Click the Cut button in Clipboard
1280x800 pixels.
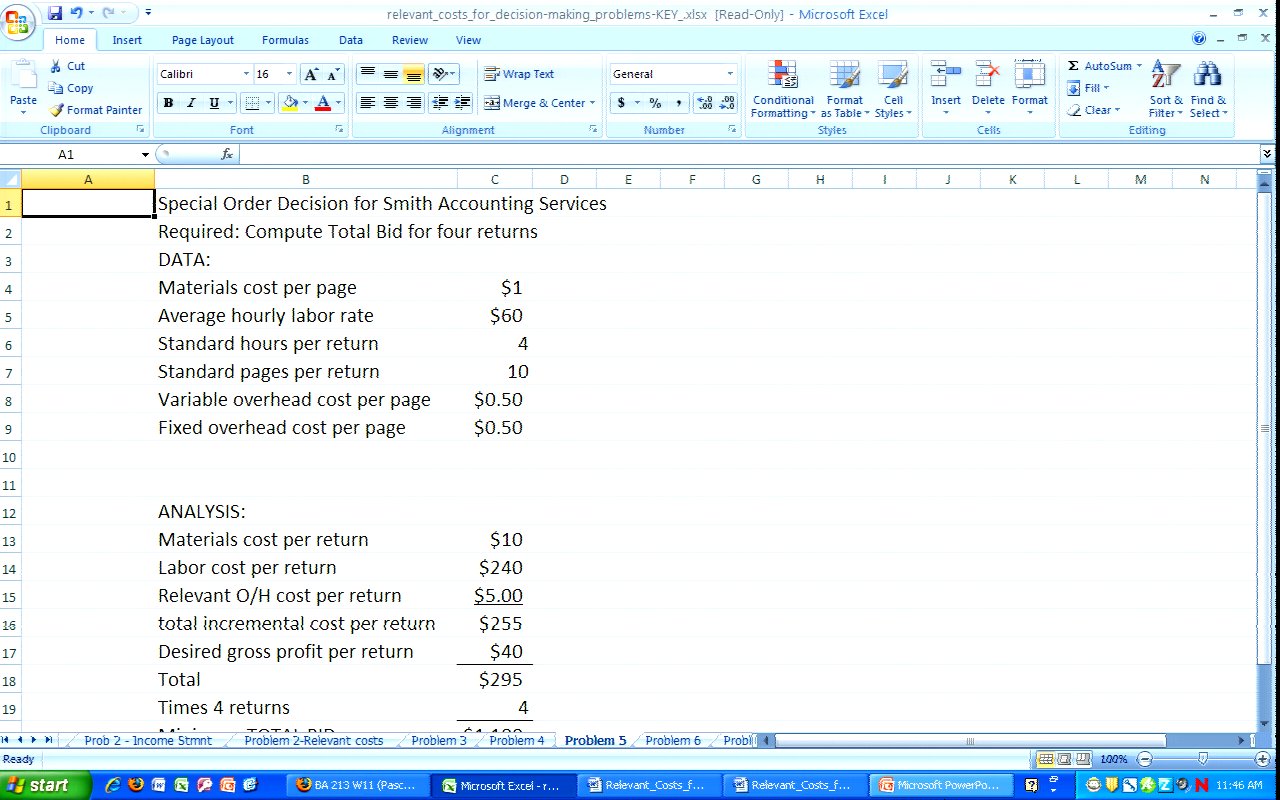click(x=67, y=66)
